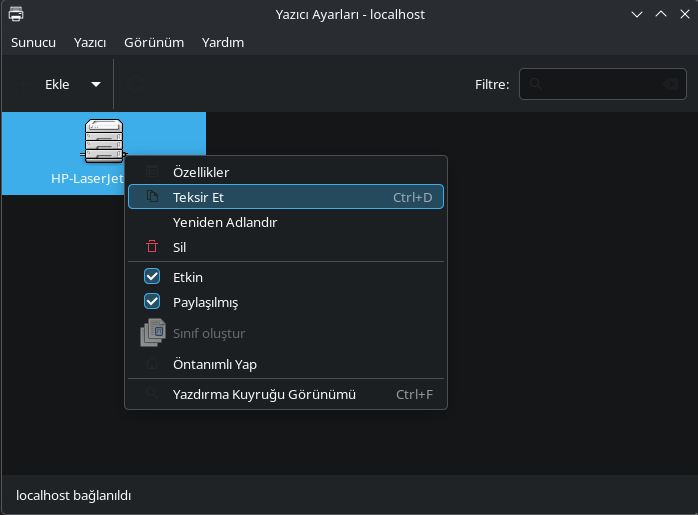Minimize the Yazıcı Ayarları window
Image resolution: width=698 pixels, height=515 pixels.
click(x=637, y=14)
